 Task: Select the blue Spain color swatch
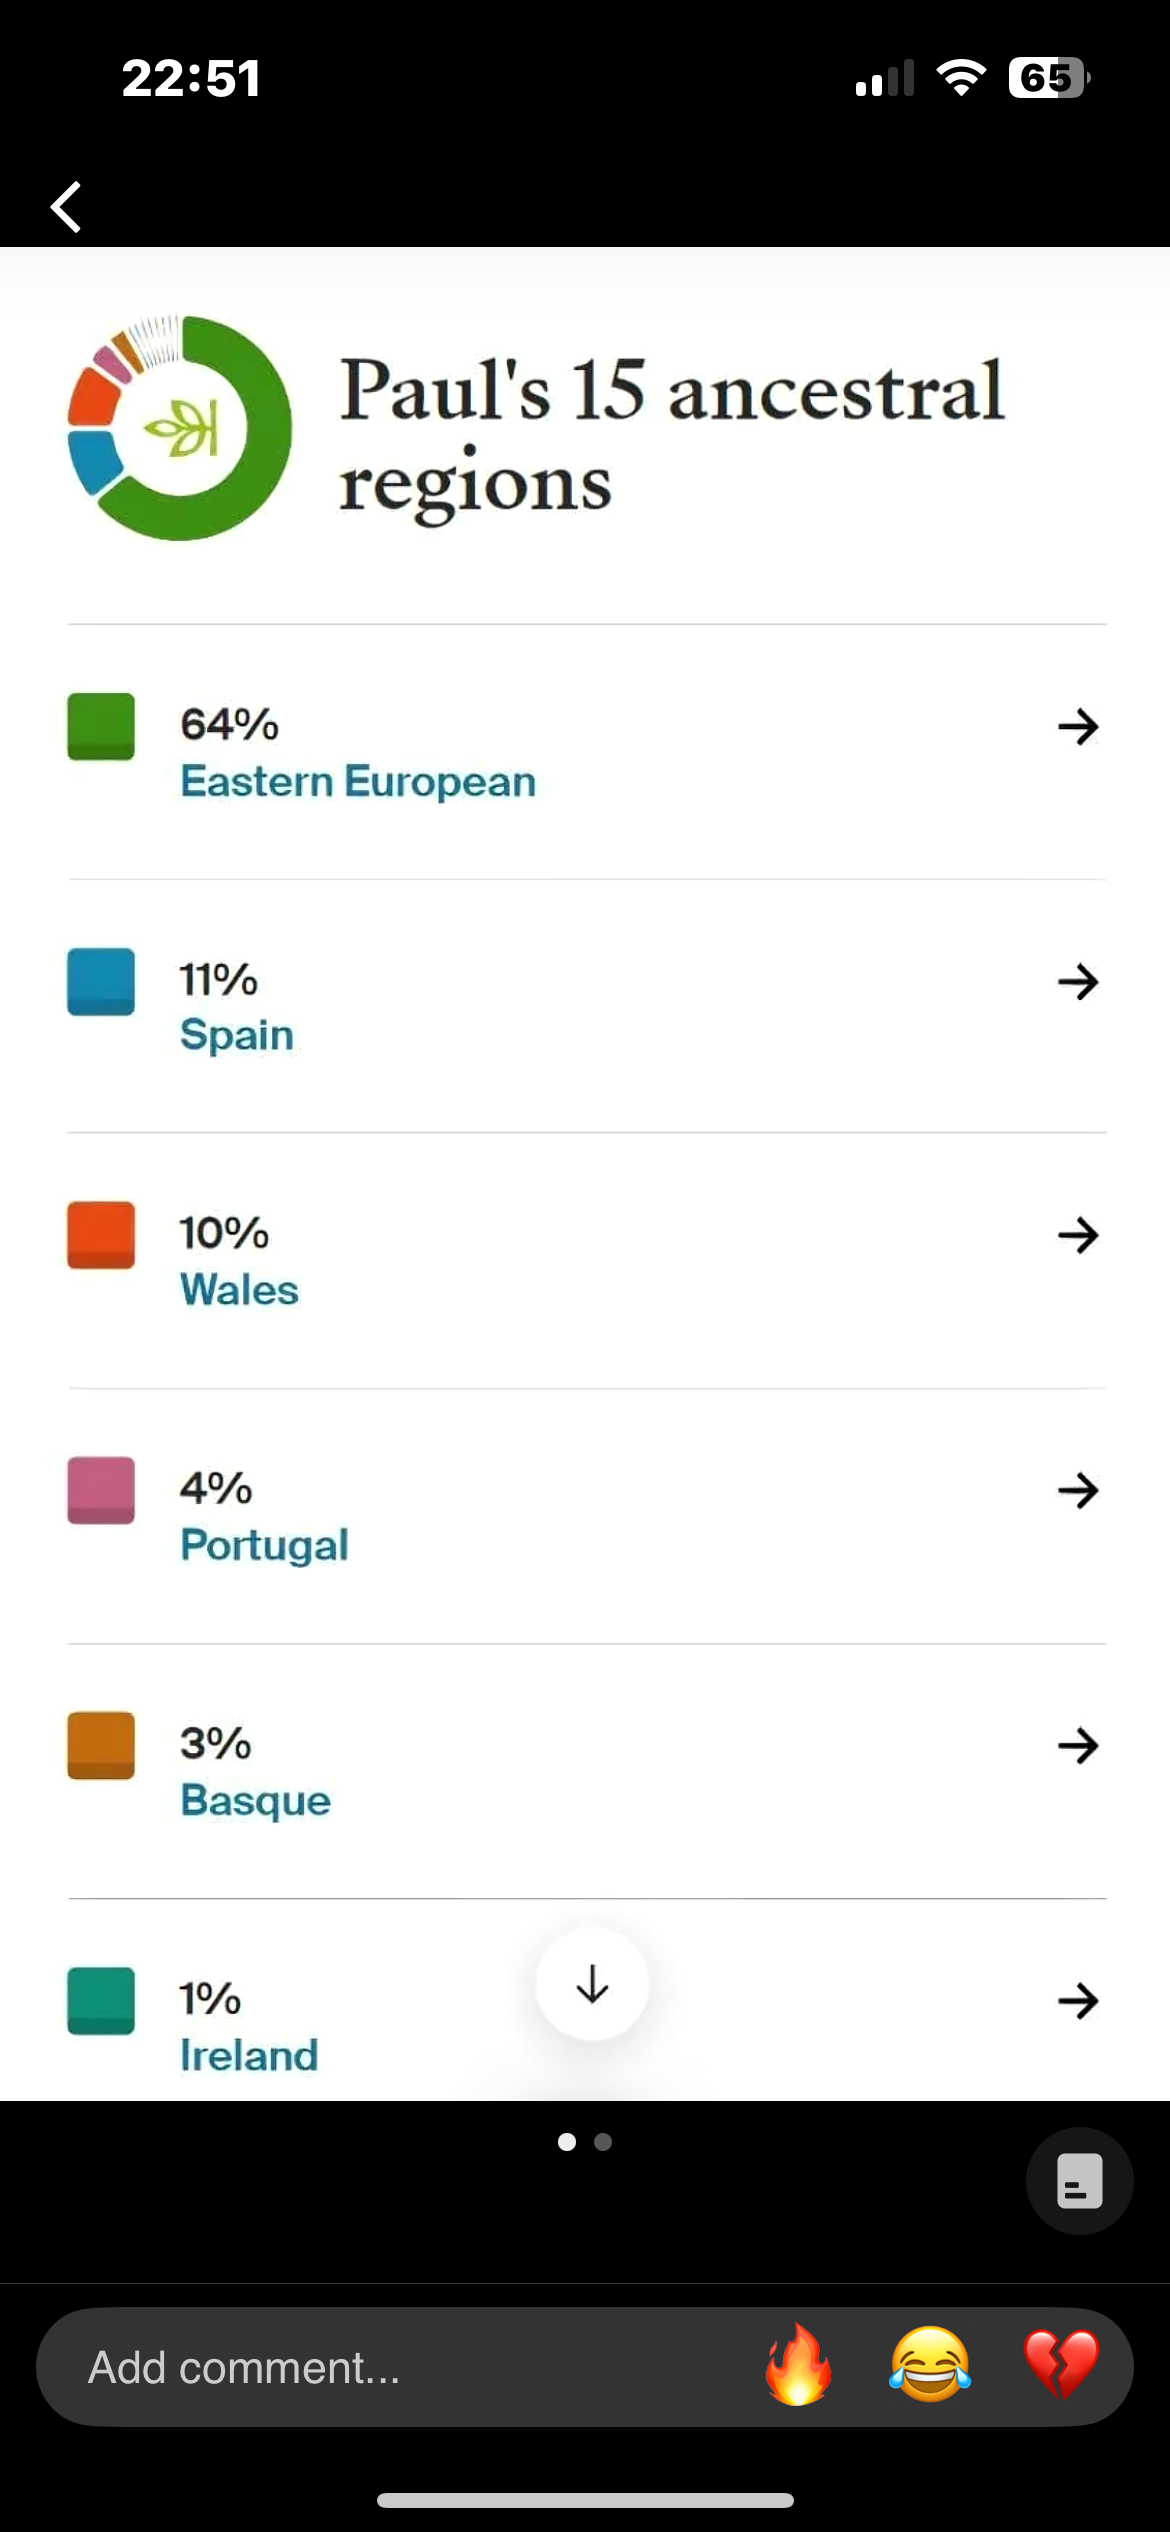click(x=101, y=982)
